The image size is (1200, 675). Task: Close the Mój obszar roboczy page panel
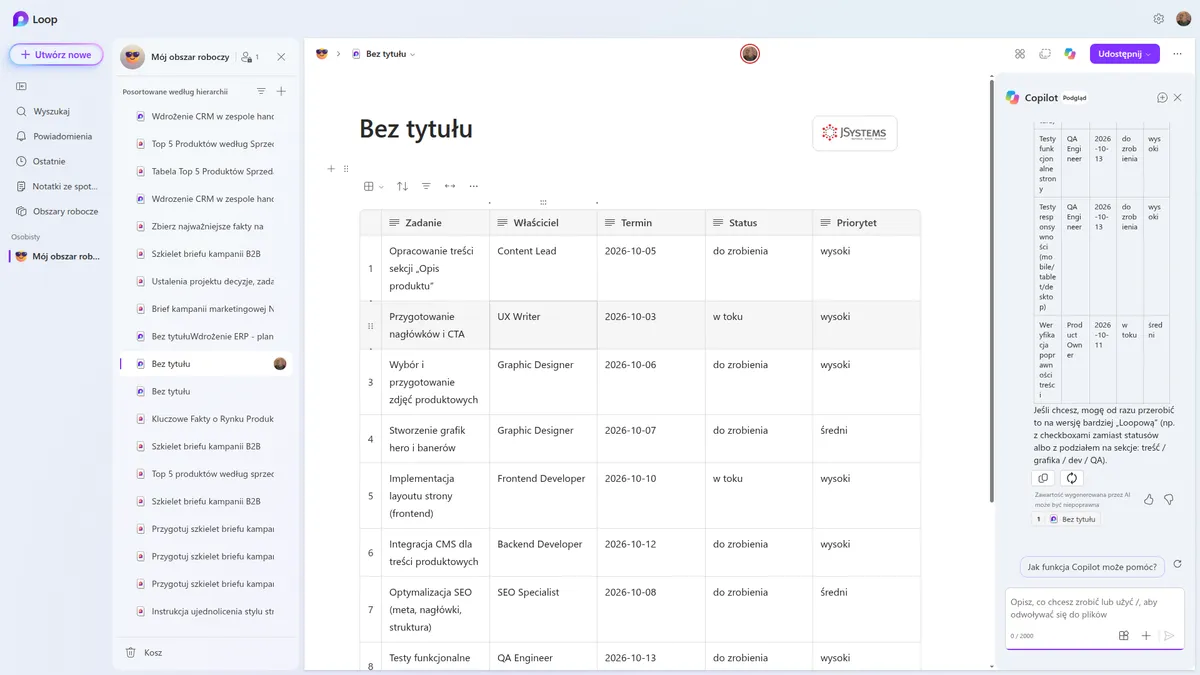[x=281, y=57]
